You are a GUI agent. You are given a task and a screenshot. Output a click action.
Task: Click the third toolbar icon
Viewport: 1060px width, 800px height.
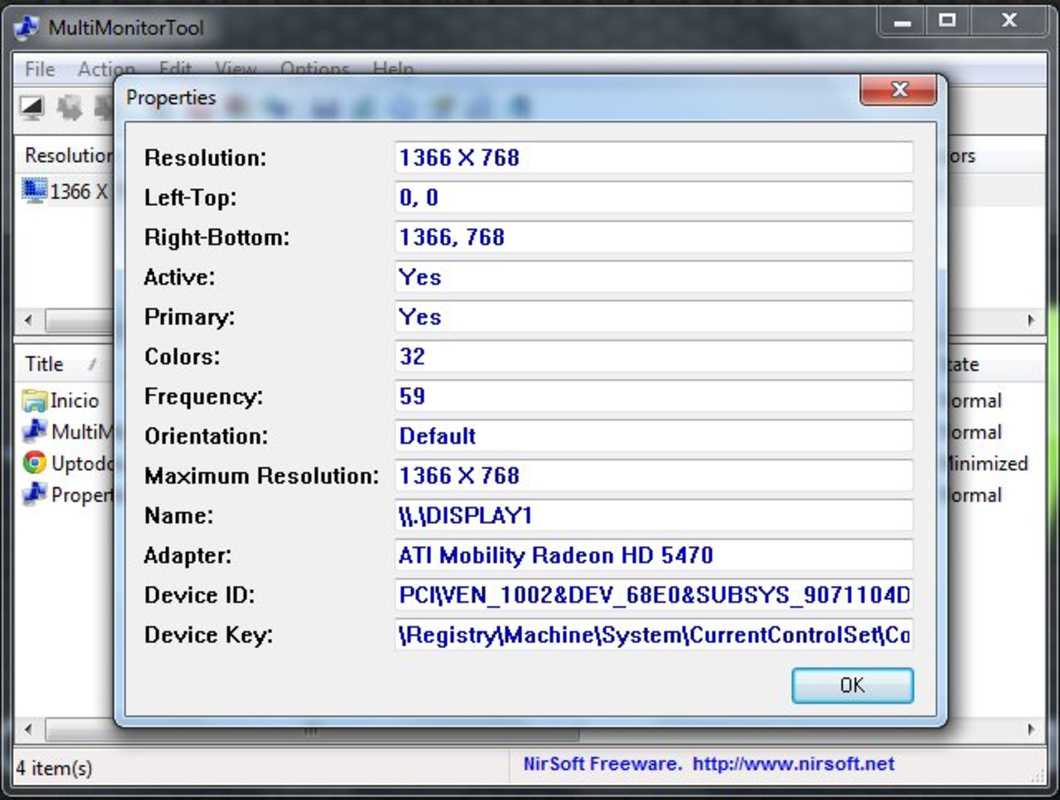pos(105,108)
